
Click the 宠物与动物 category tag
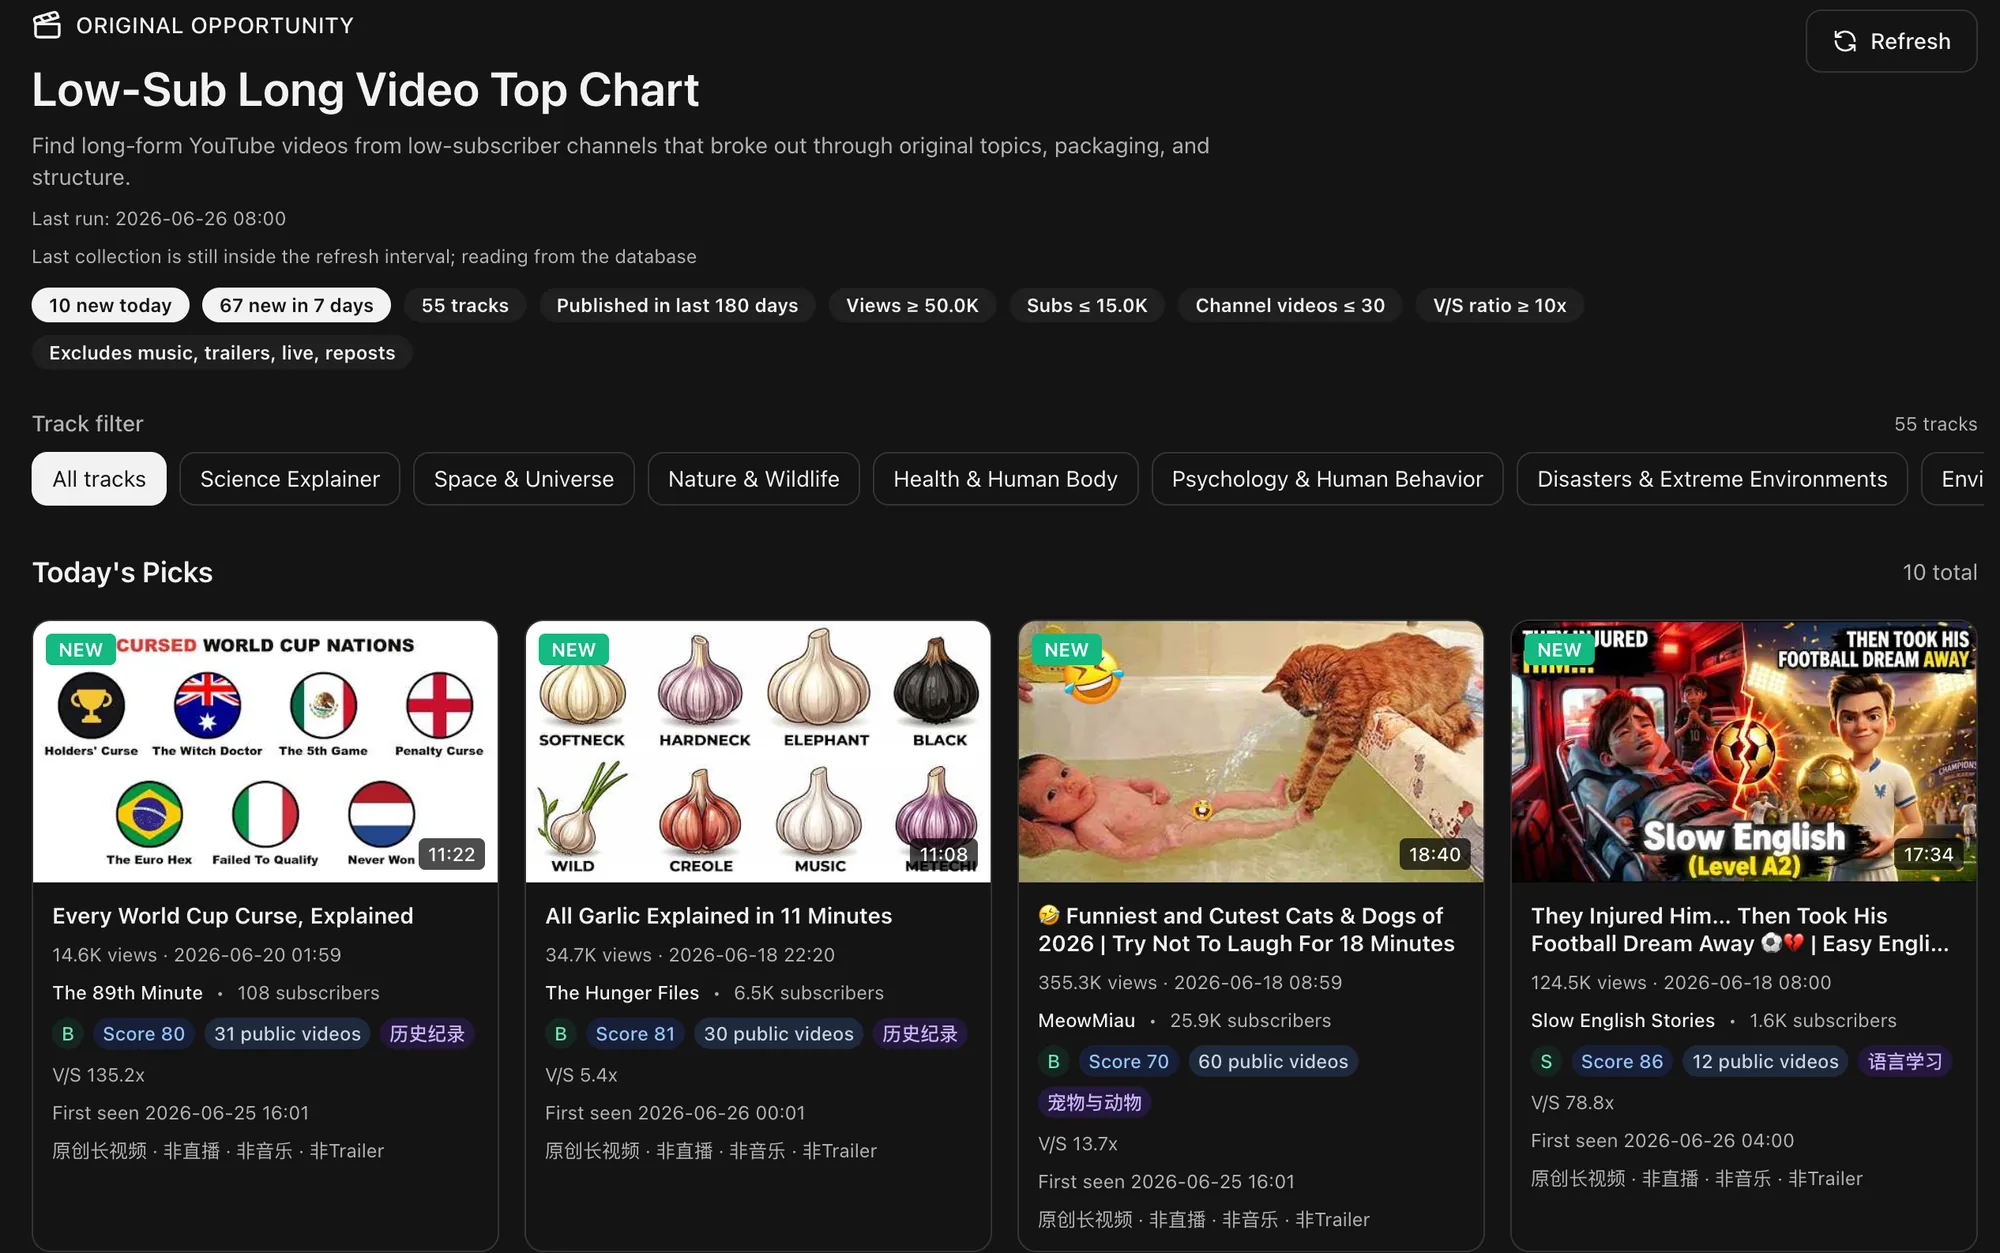coord(1094,1103)
